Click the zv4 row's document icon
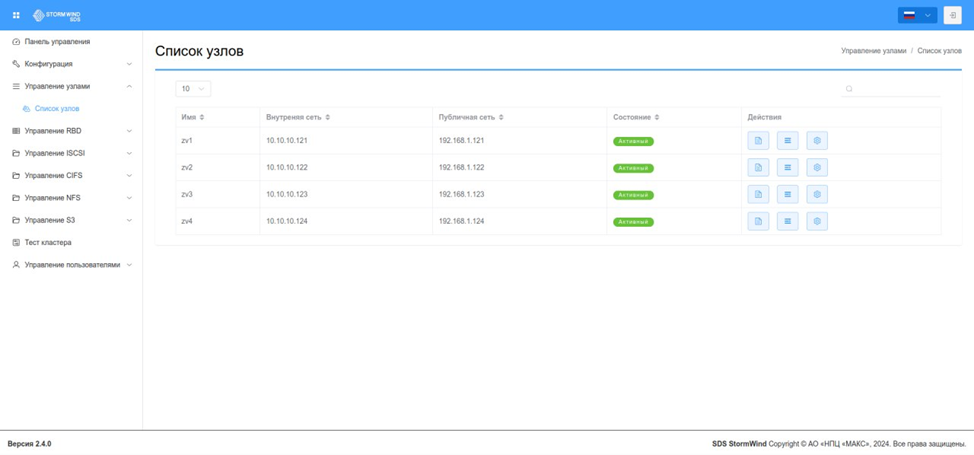The image size is (974, 455). click(x=758, y=221)
